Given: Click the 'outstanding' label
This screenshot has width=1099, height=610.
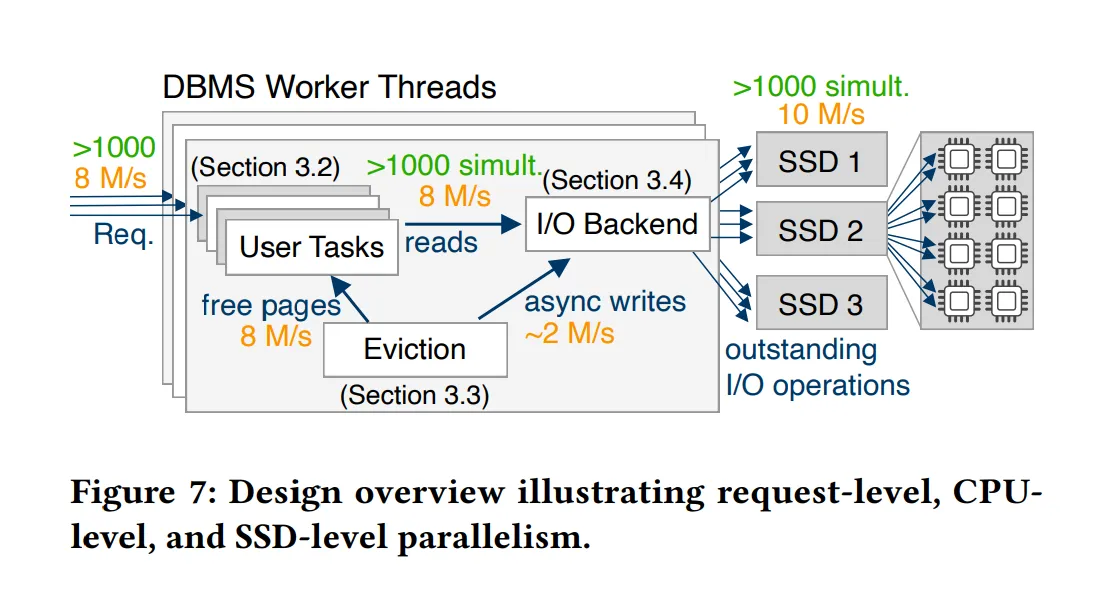Looking at the screenshot, I should (801, 349).
